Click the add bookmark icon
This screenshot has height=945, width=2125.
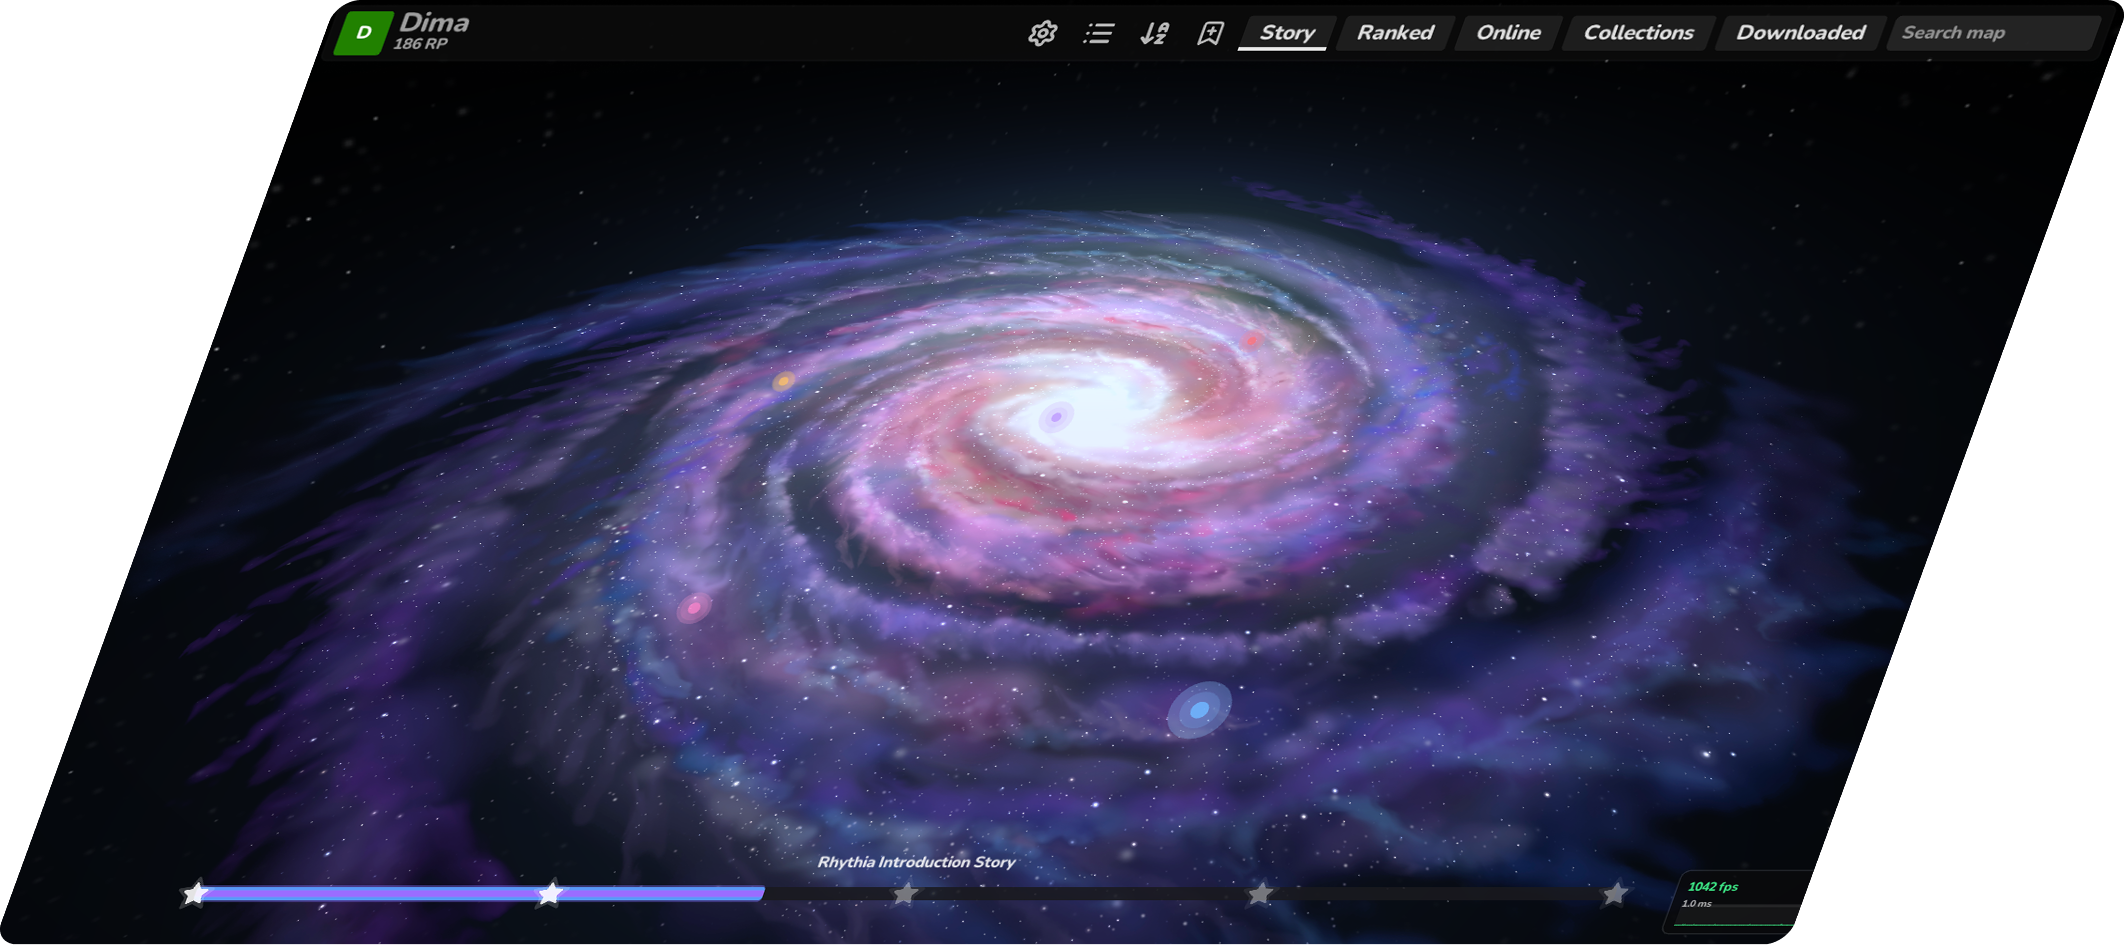pyautogui.click(x=1210, y=34)
